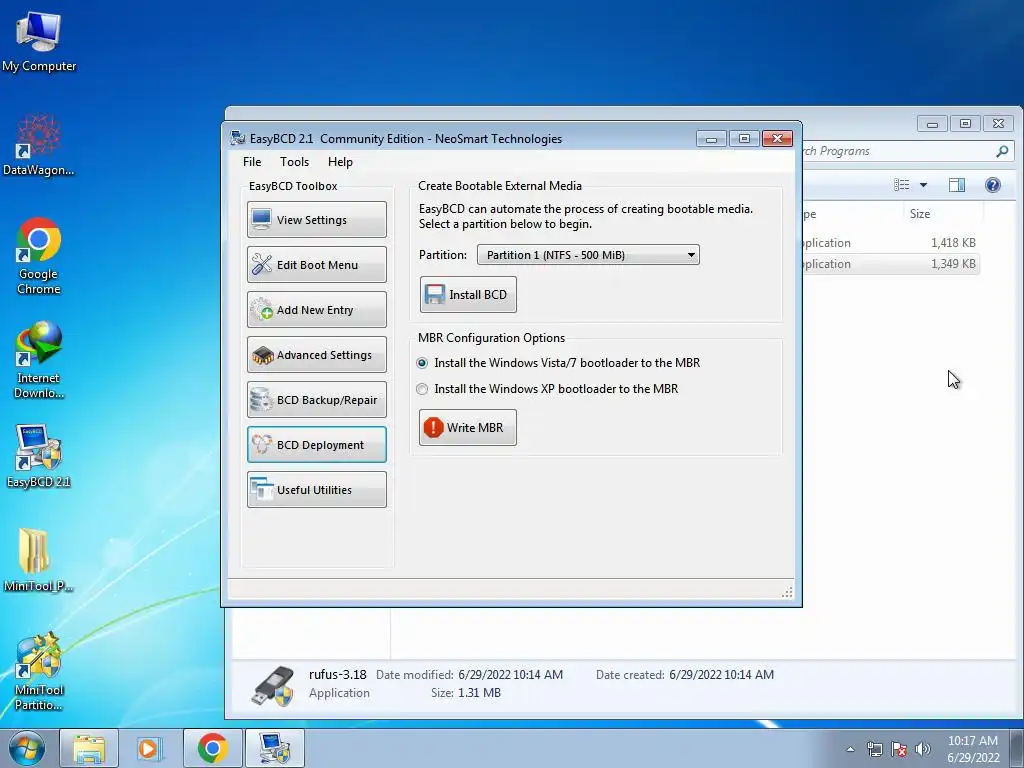
Task: Open the Tools menu
Action: pyautogui.click(x=295, y=162)
